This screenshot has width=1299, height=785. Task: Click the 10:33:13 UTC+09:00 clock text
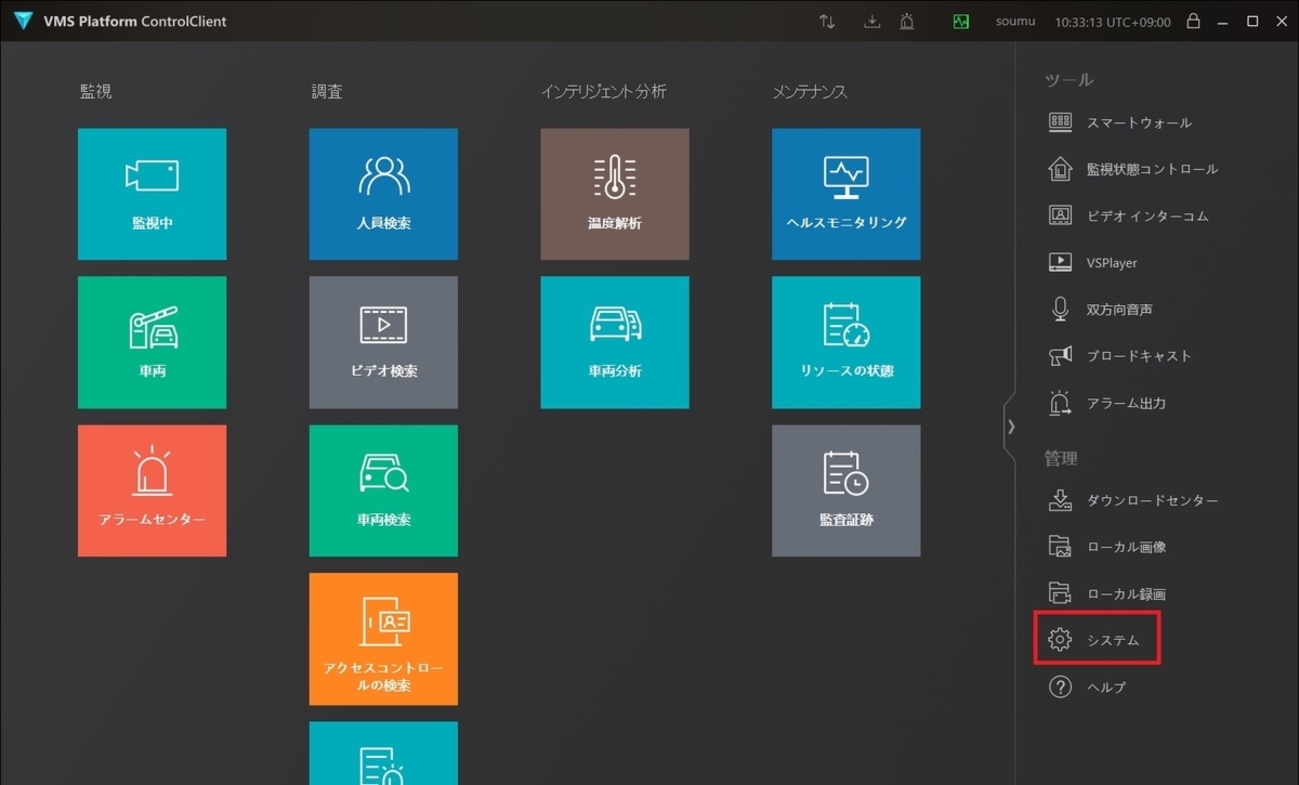1112,21
